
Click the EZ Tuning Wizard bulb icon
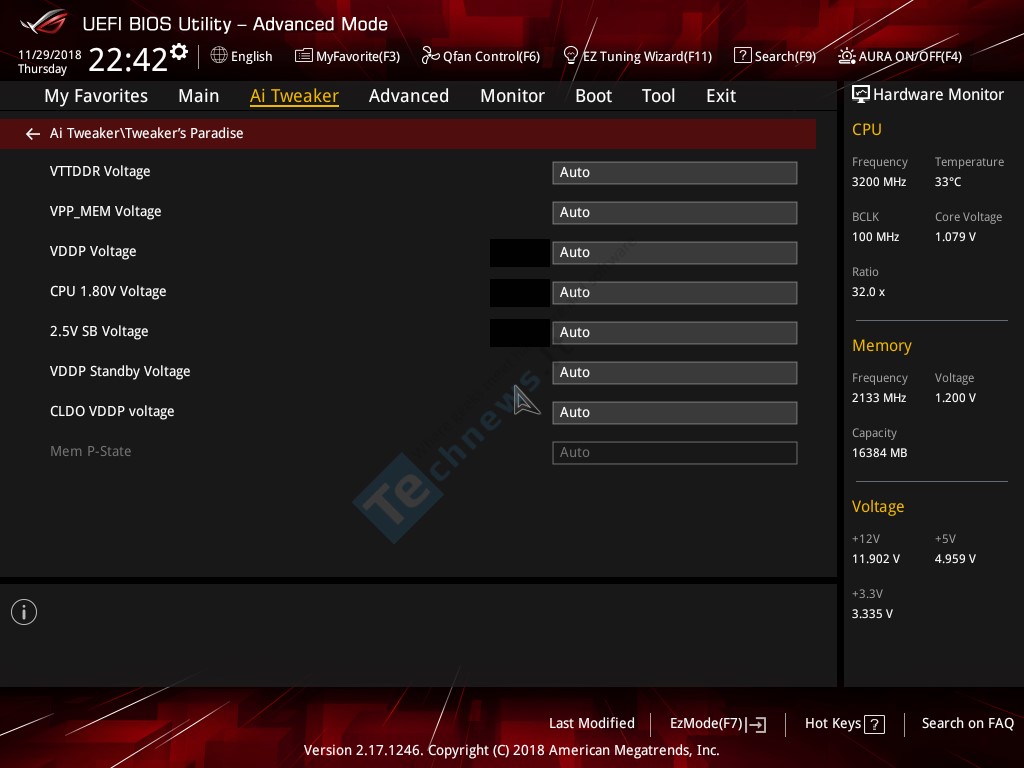click(570, 56)
